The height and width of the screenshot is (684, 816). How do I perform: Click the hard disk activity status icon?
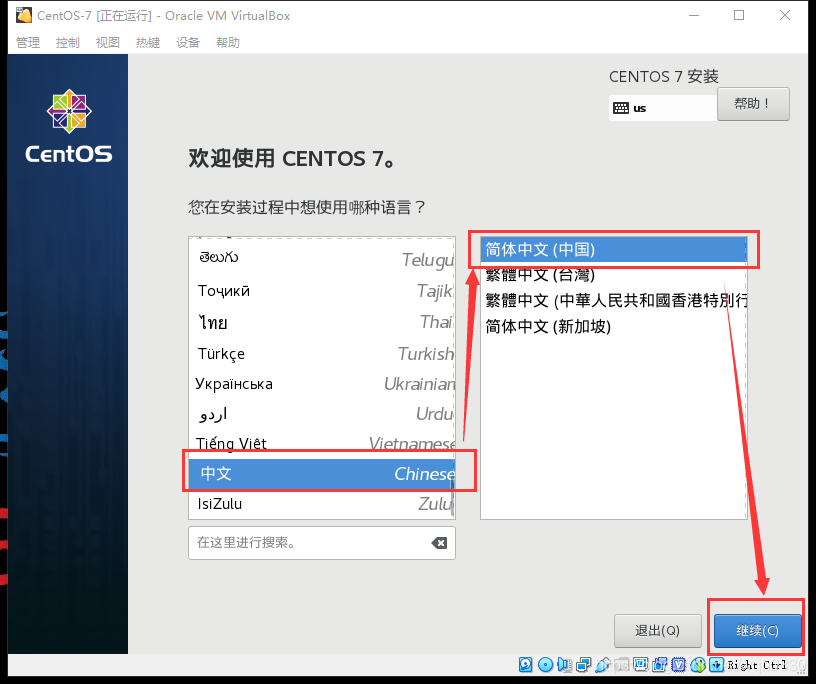click(526, 665)
